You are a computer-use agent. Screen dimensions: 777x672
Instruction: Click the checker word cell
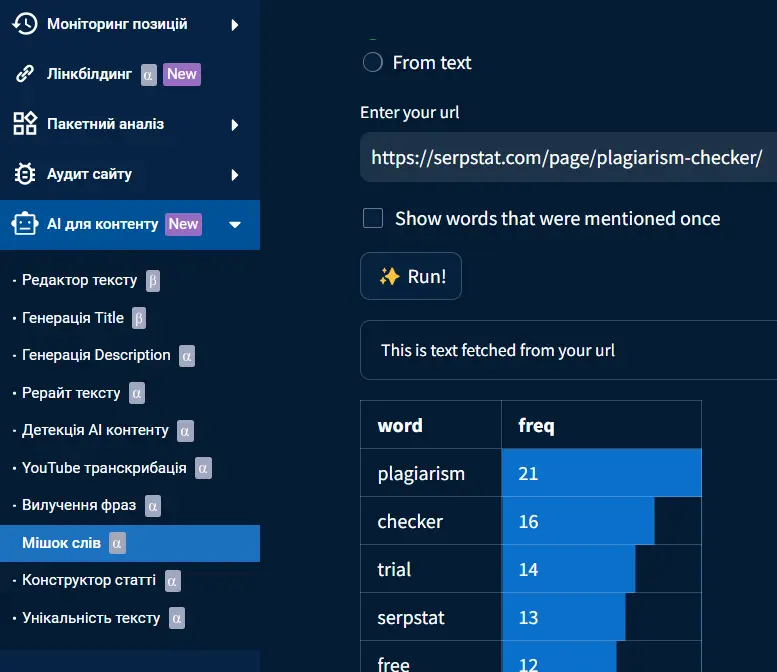[x=431, y=521]
